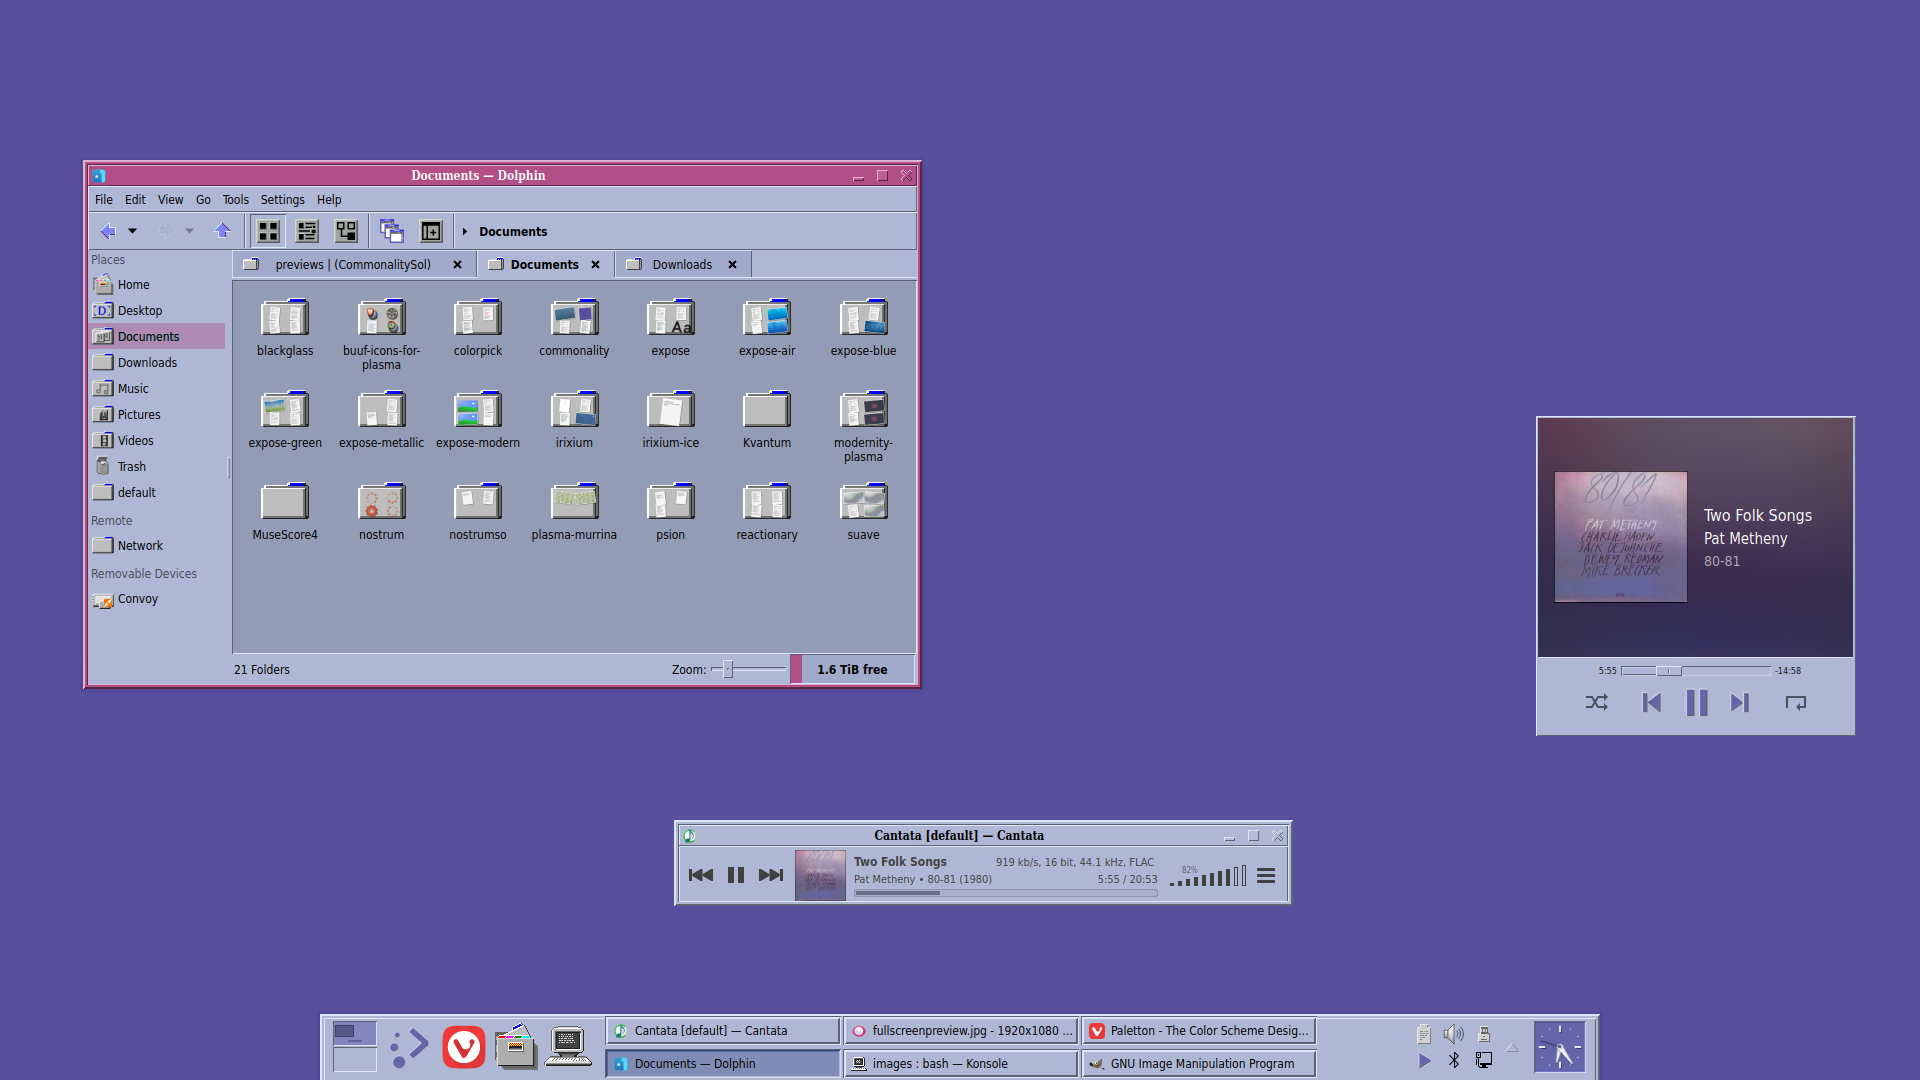Open the Tools menu in Dolphin
This screenshot has height=1080, width=1920.
tap(235, 199)
